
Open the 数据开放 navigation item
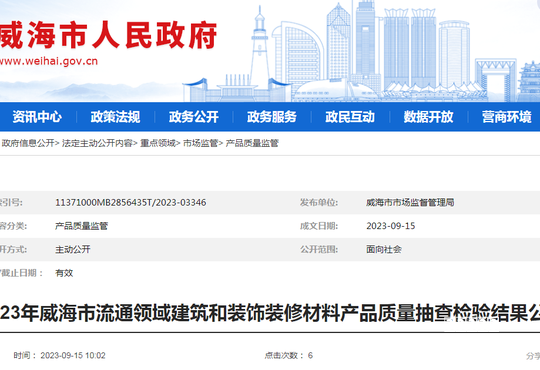pos(428,117)
